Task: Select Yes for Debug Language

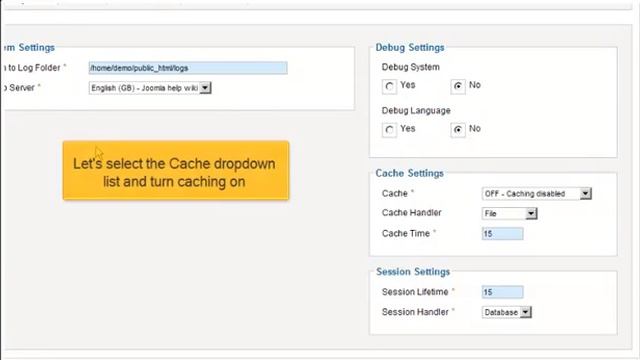Action: pyautogui.click(x=389, y=130)
